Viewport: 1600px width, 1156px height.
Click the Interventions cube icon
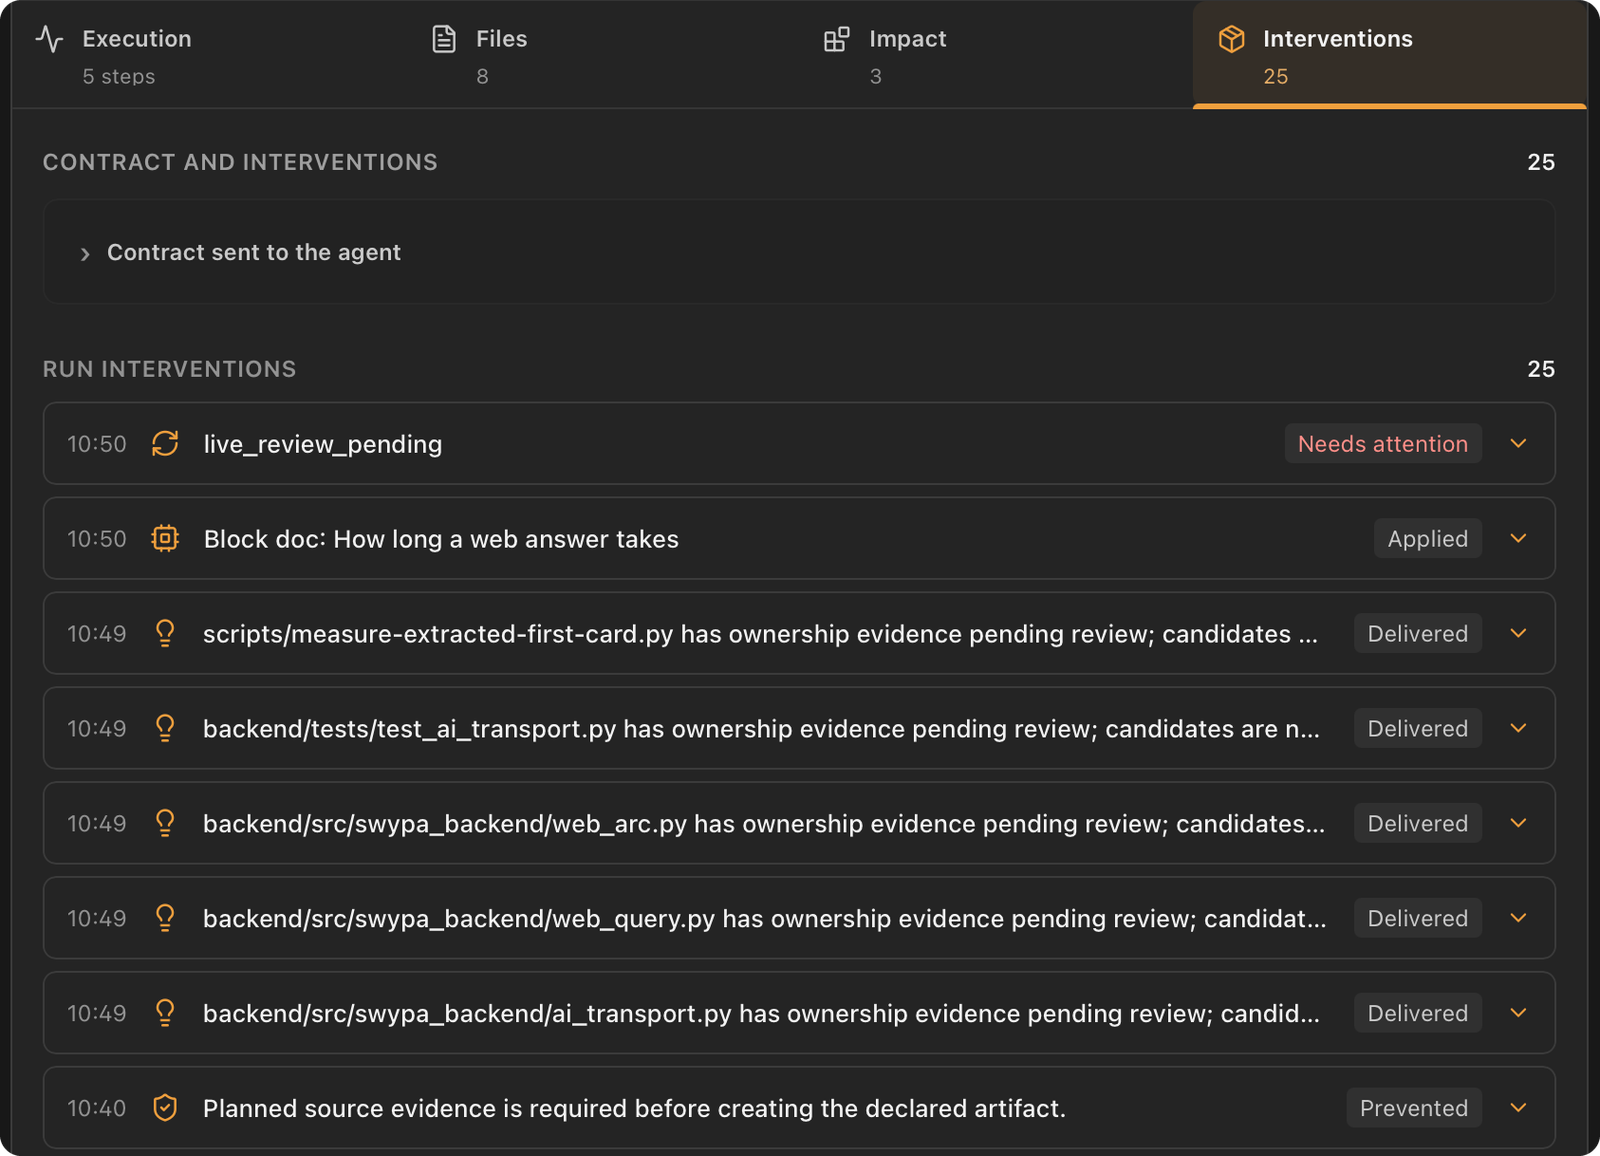click(x=1231, y=39)
